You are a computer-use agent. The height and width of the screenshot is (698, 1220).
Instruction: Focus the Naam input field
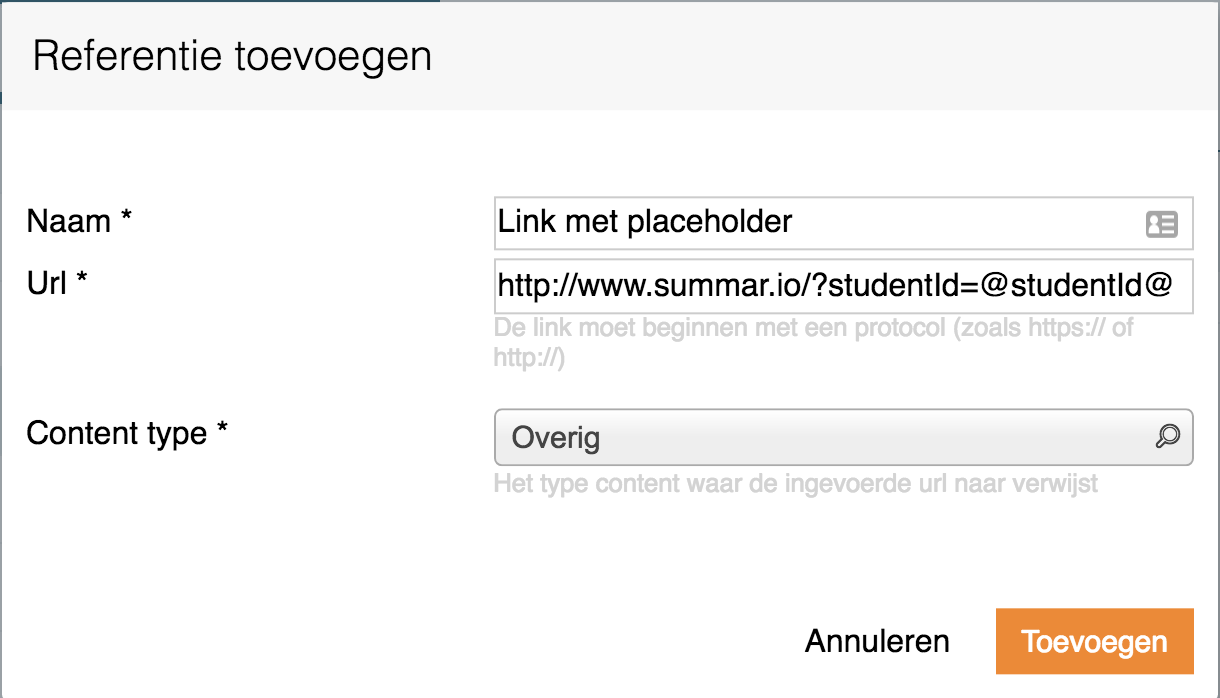815,222
